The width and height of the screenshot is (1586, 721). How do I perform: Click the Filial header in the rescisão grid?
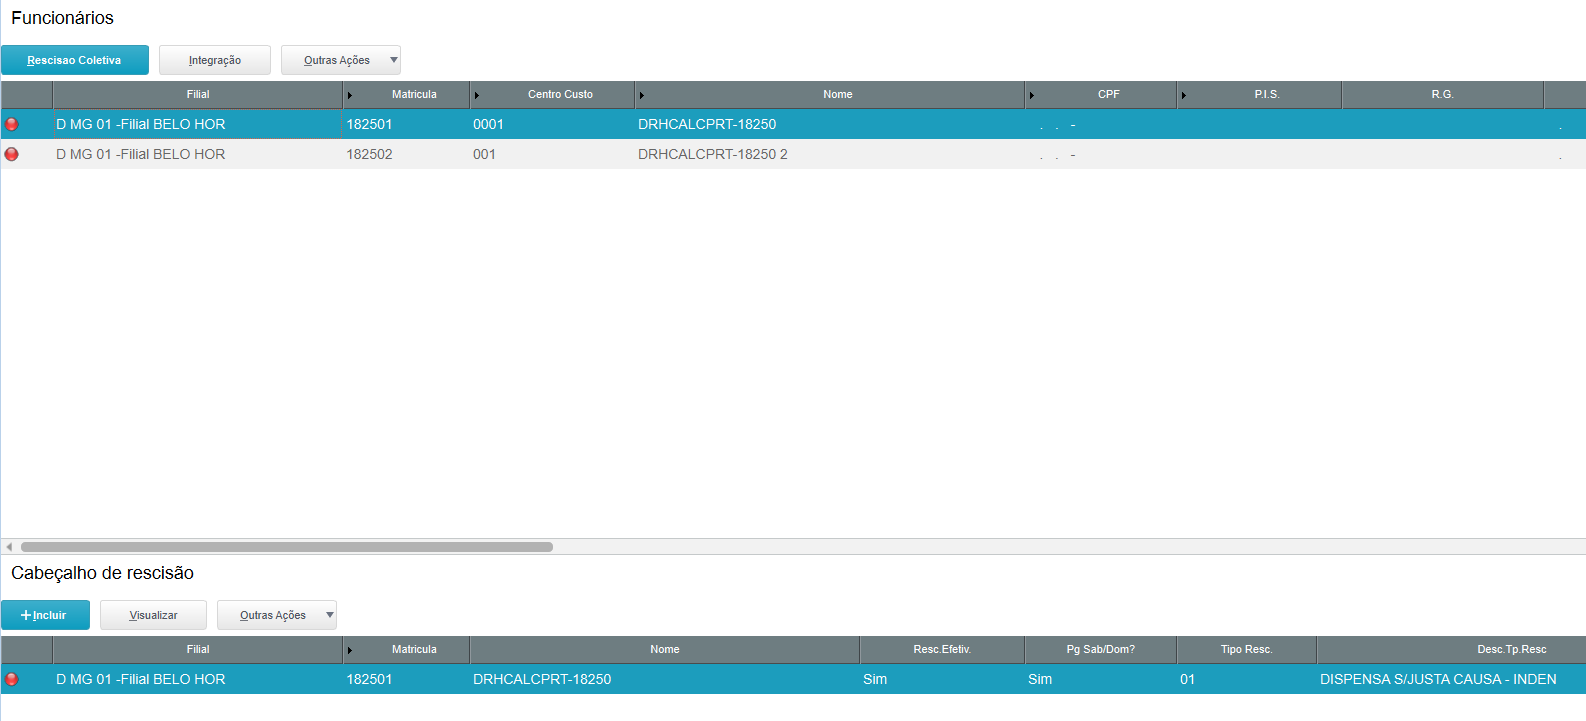pyautogui.click(x=198, y=649)
